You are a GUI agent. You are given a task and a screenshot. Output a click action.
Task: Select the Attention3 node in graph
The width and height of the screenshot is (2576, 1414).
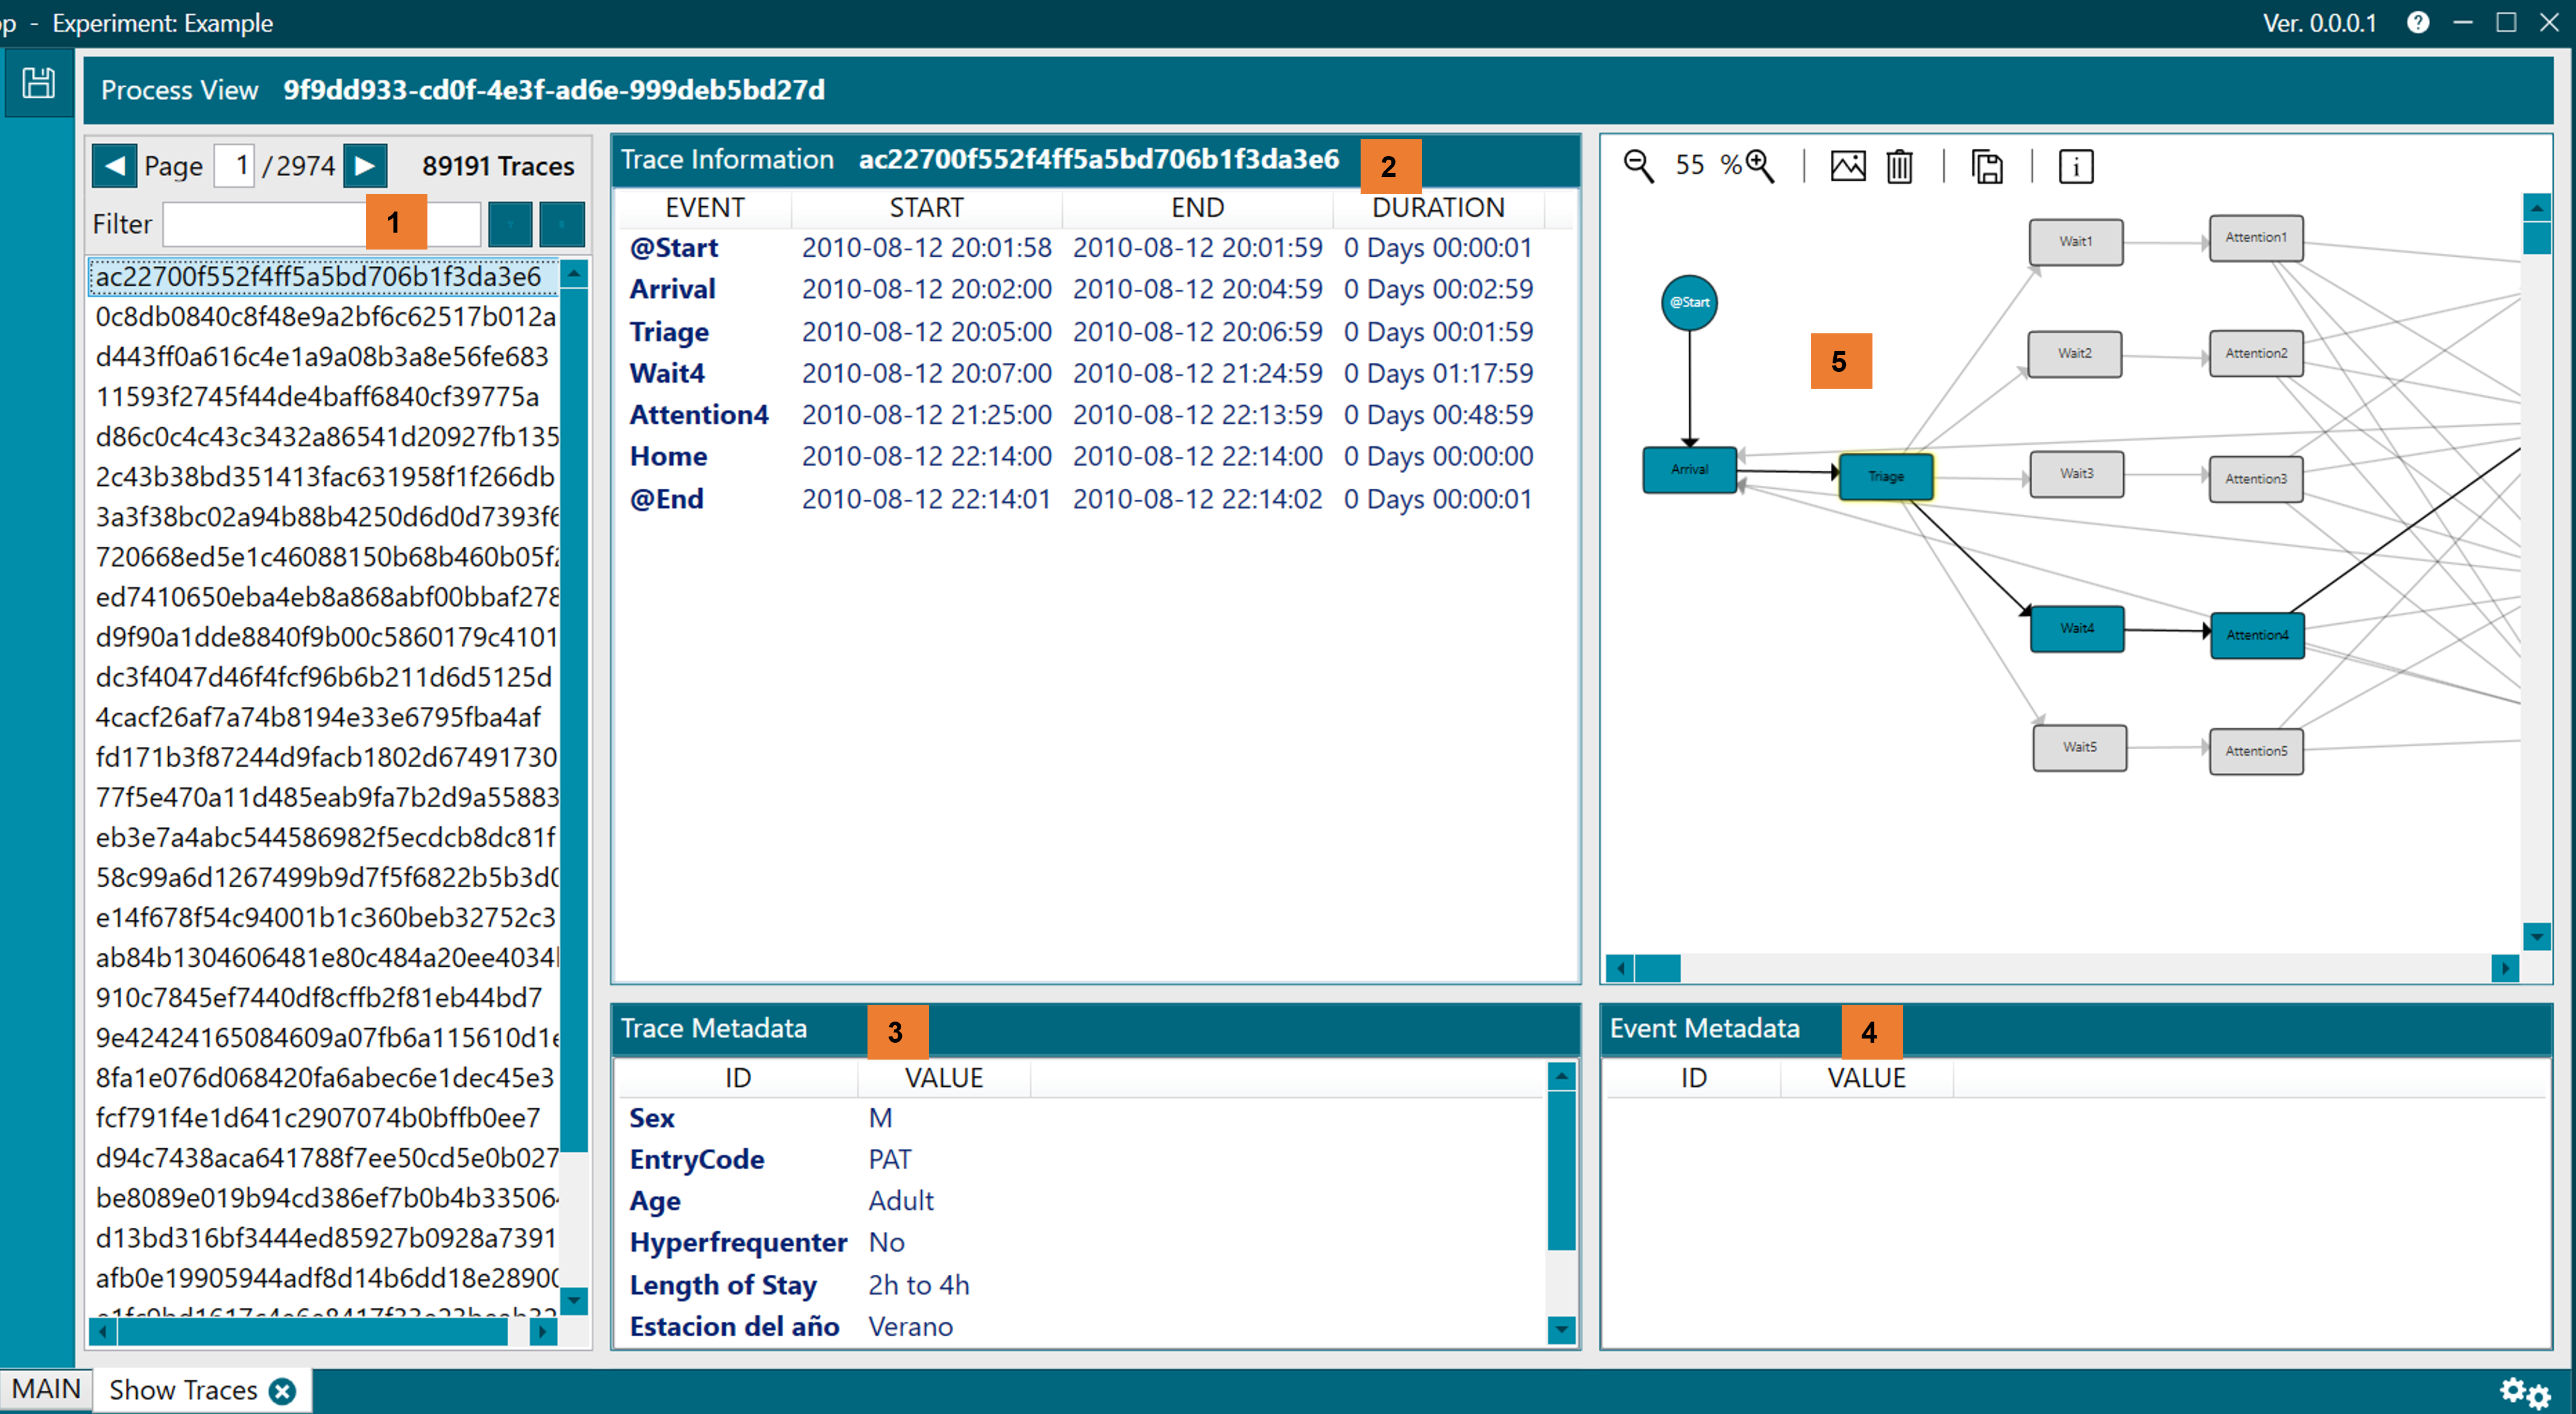click(2256, 479)
